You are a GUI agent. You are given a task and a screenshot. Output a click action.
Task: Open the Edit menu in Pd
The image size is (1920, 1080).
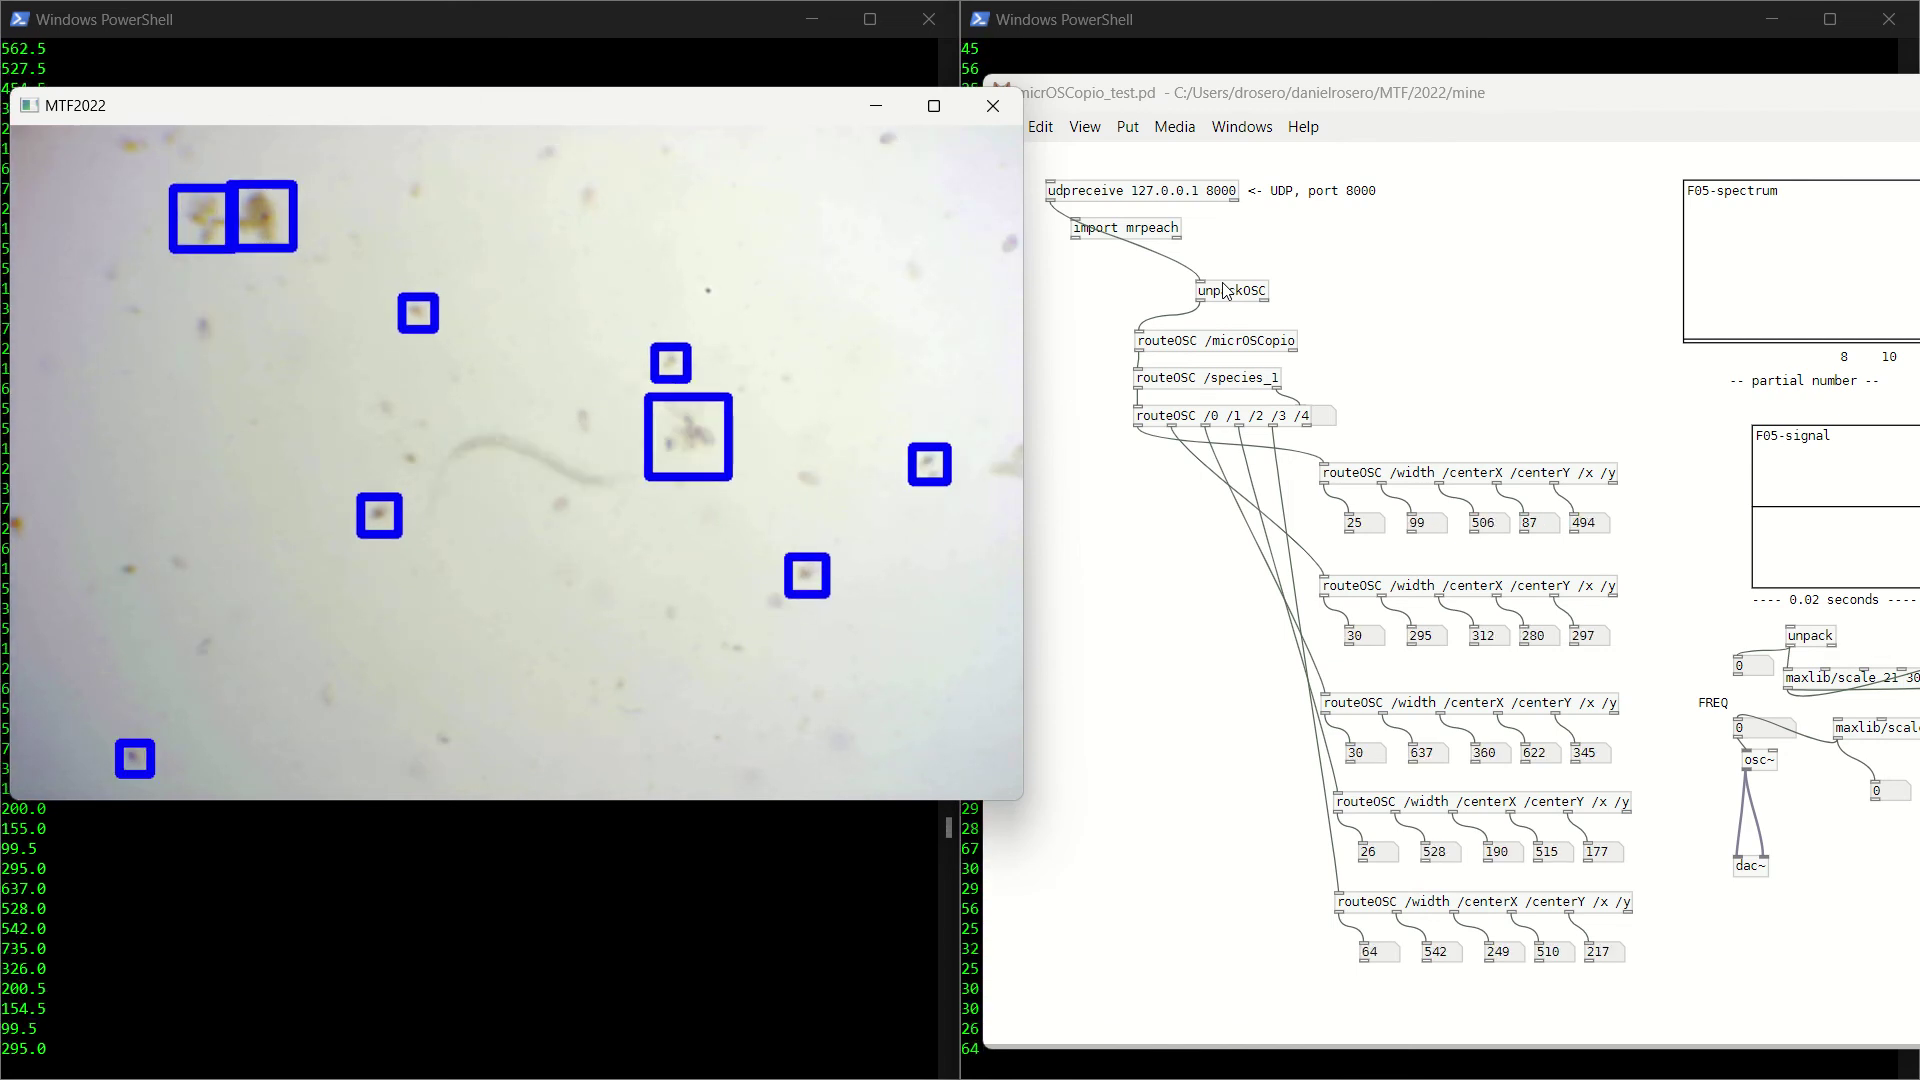tap(1040, 127)
